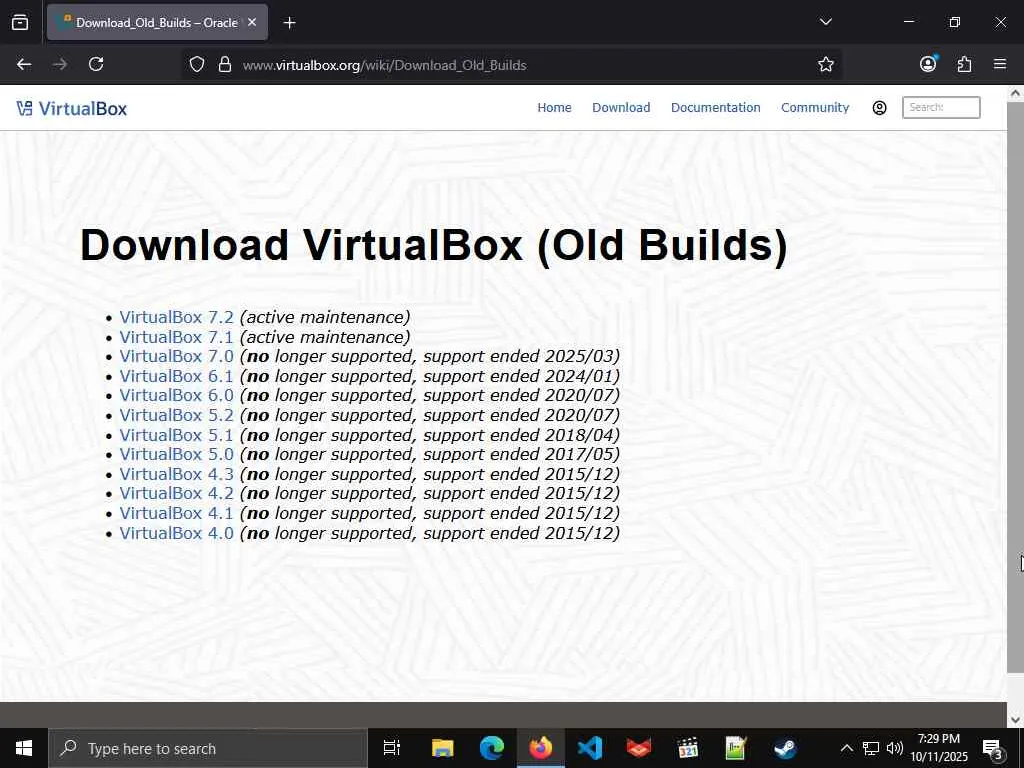This screenshot has width=1024, height=768.
Task: Open the red layered app taskbar icon
Action: click(x=639, y=748)
